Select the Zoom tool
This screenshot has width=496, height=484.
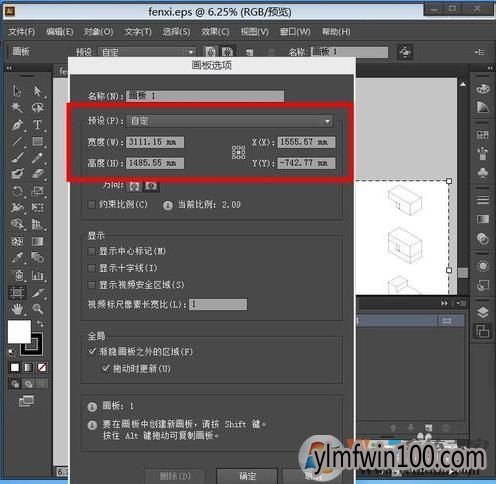tap(37, 309)
